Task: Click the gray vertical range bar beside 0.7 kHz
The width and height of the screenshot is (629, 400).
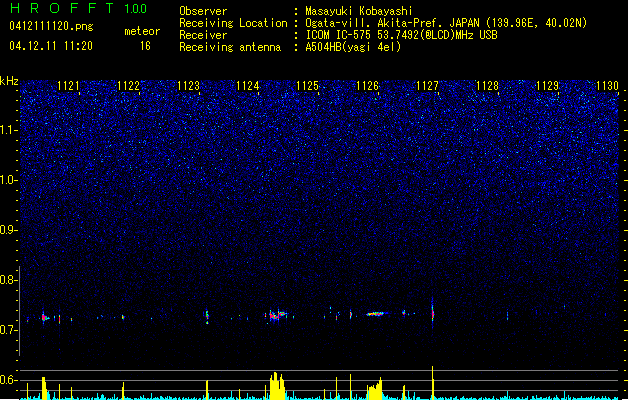Action: [x=19, y=311]
